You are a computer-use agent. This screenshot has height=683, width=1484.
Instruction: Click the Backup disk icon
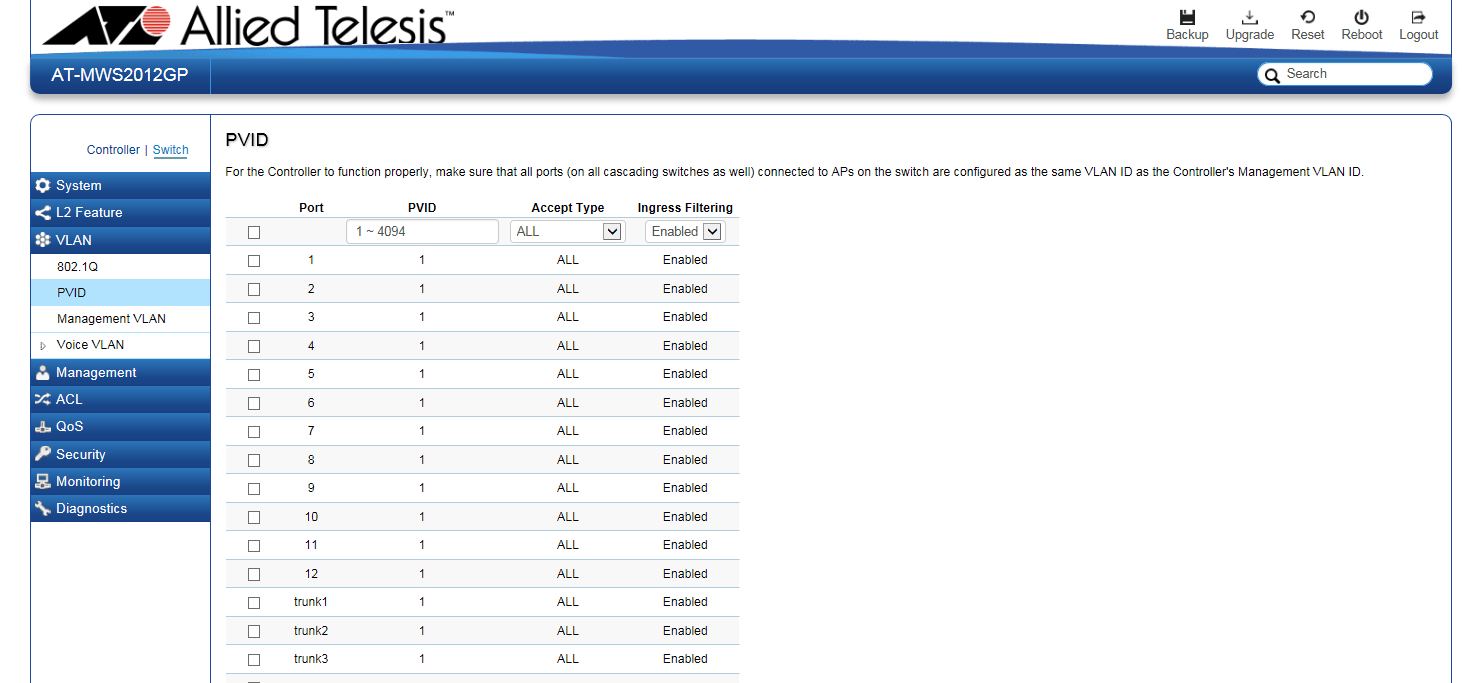(1187, 17)
